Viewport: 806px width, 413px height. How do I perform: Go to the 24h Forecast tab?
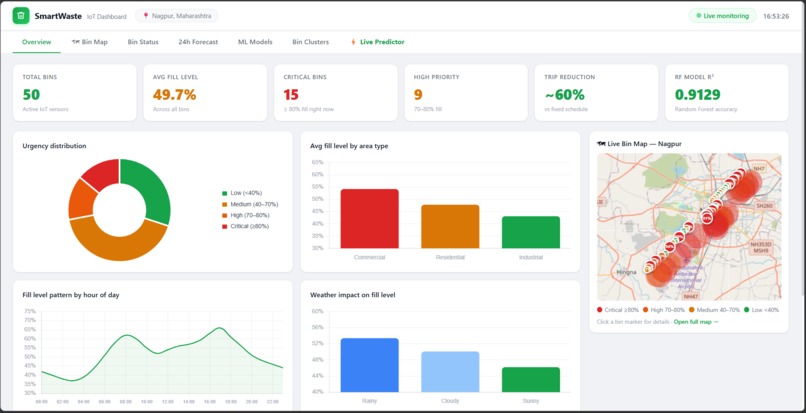tap(198, 42)
